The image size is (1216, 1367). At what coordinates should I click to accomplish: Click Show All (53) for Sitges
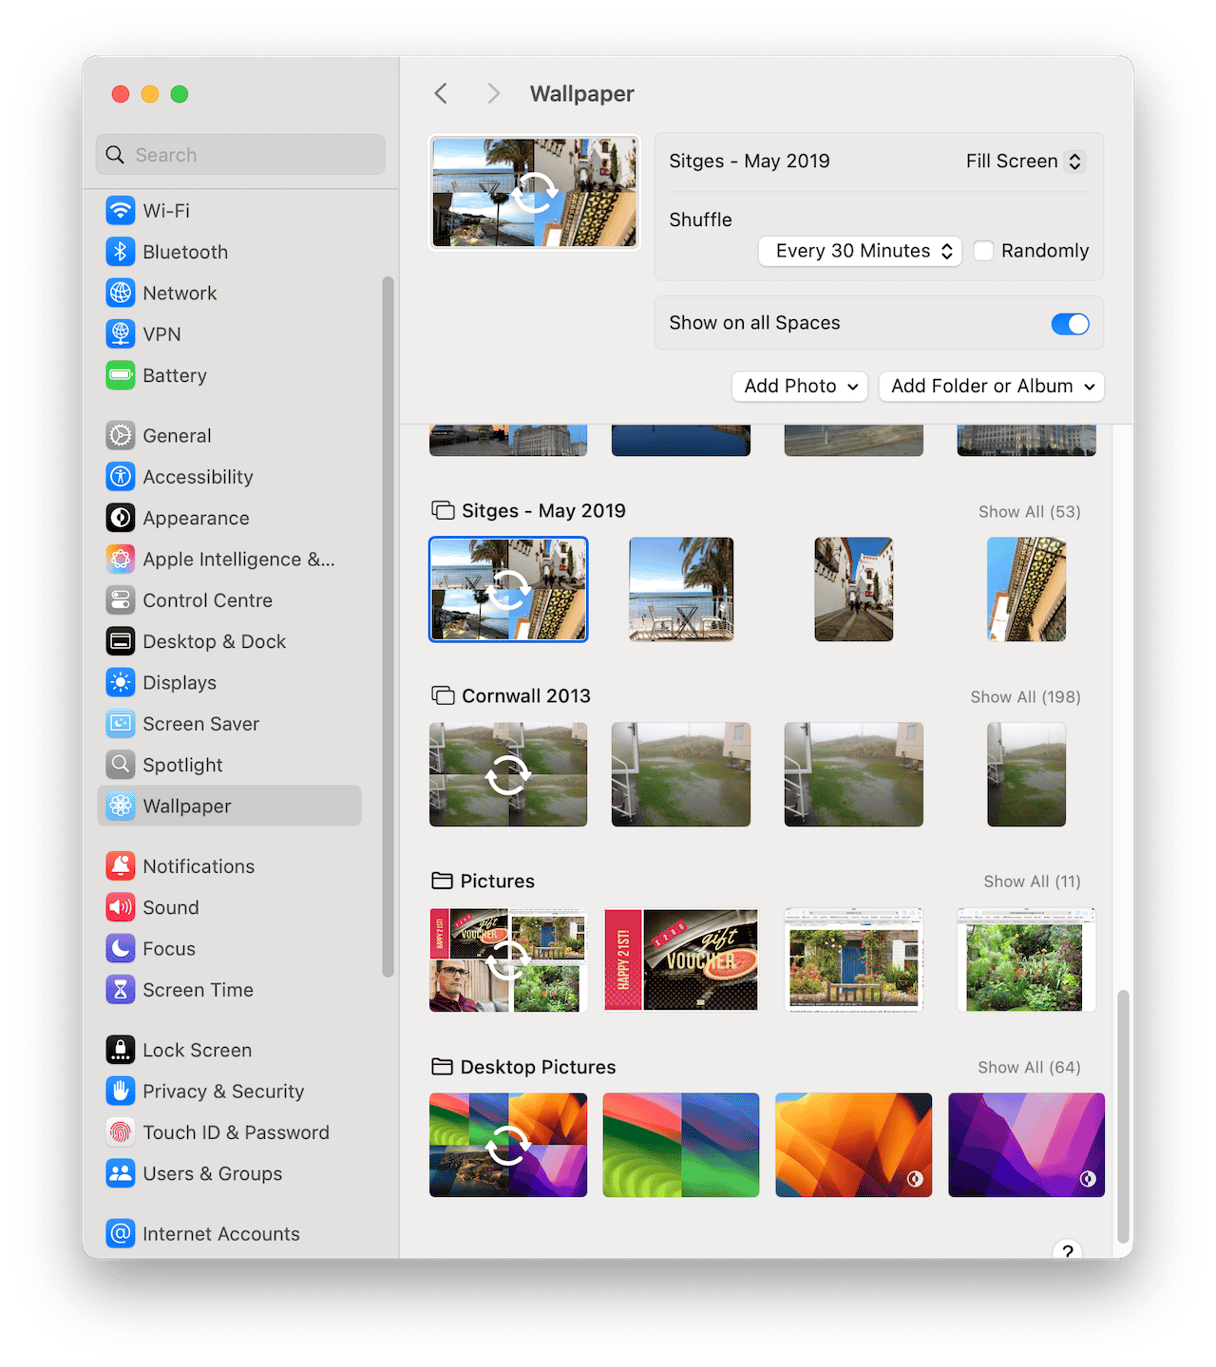pos(1029,512)
